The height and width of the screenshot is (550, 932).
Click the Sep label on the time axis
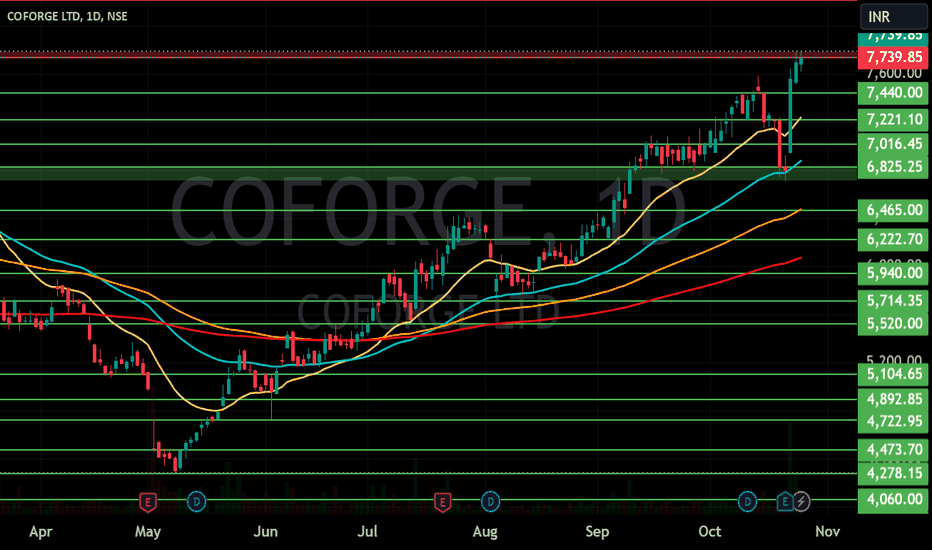click(x=597, y=532)
